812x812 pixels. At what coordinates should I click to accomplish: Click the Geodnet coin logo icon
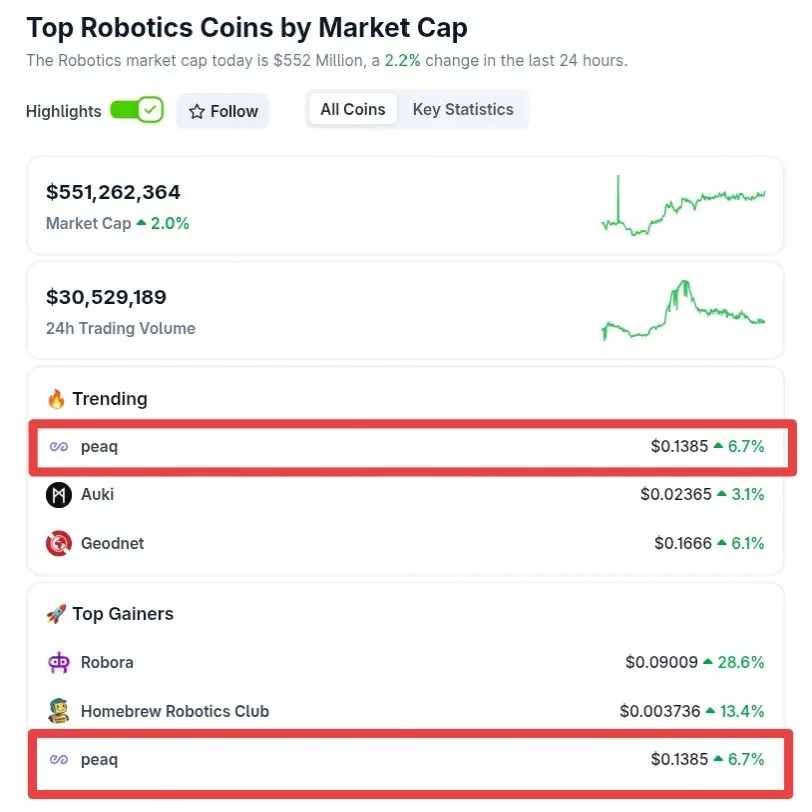pos(59,543)
